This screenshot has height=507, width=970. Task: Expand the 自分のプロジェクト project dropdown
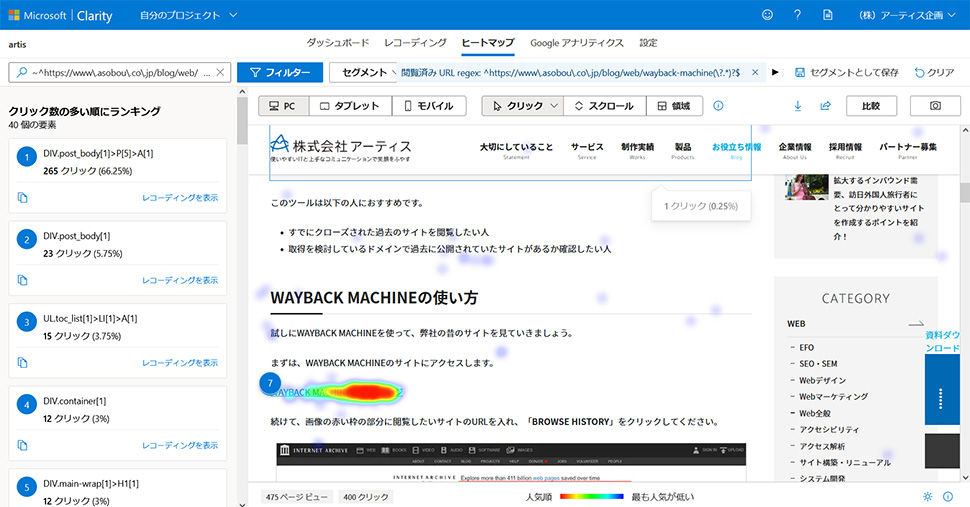188,15
